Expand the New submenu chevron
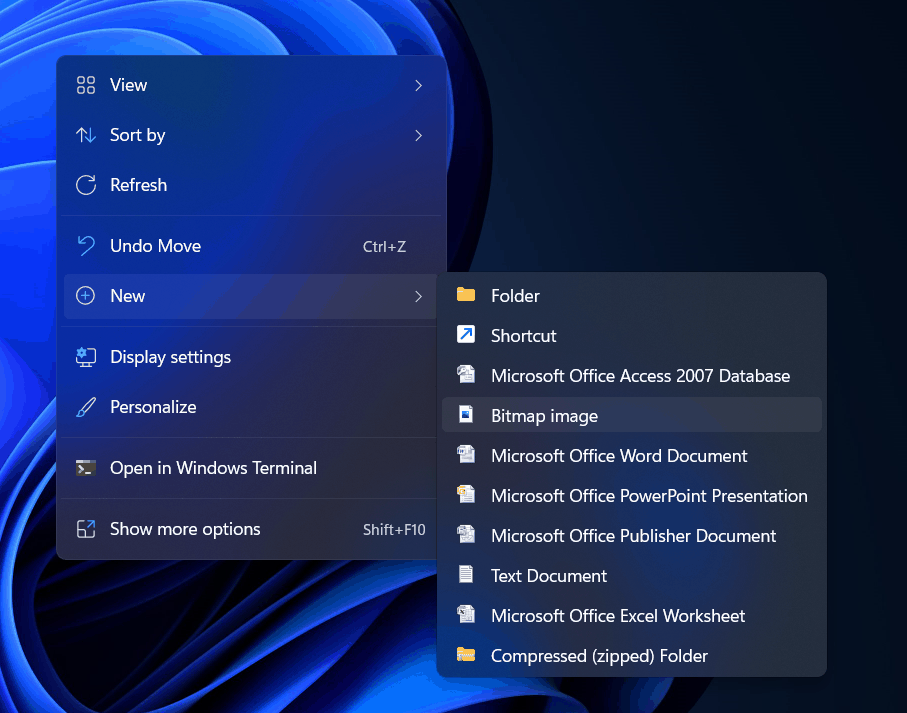 [419, 296]
